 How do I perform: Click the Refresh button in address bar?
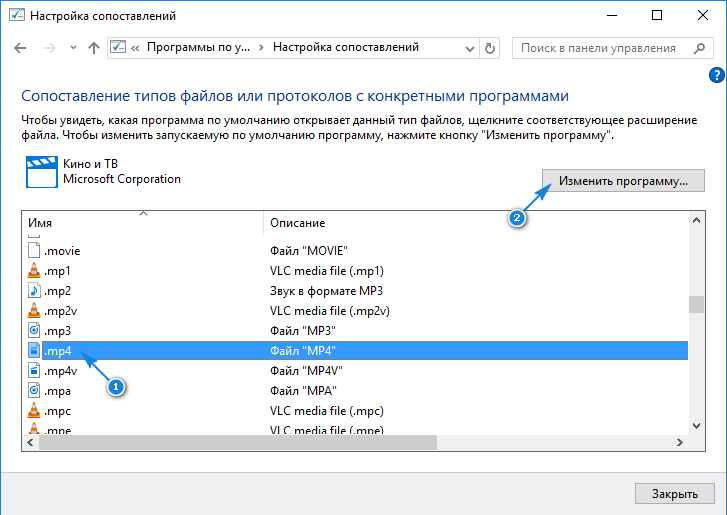click(x=489, y=48)
